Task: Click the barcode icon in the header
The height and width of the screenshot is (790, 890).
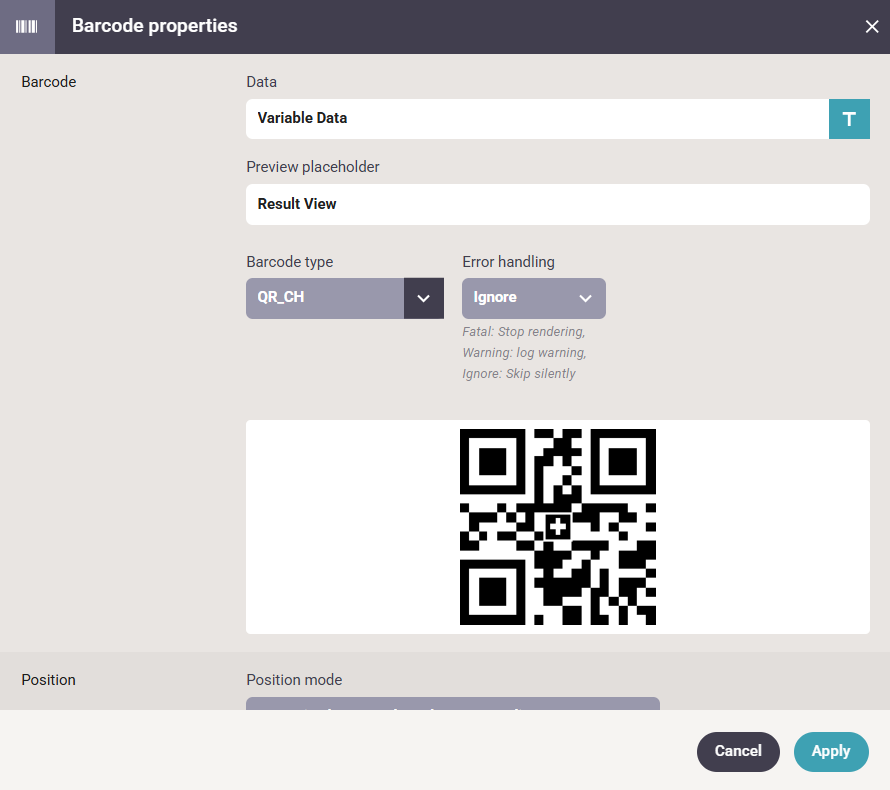Action: click(x=27, y=27)
